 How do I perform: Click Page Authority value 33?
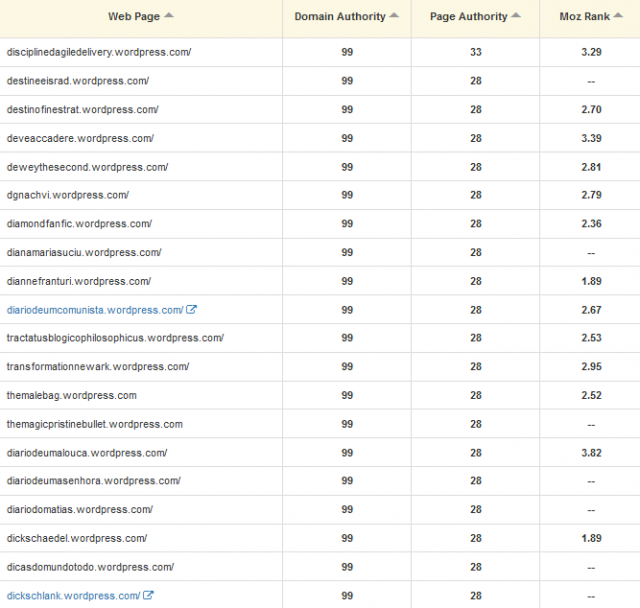476,51
